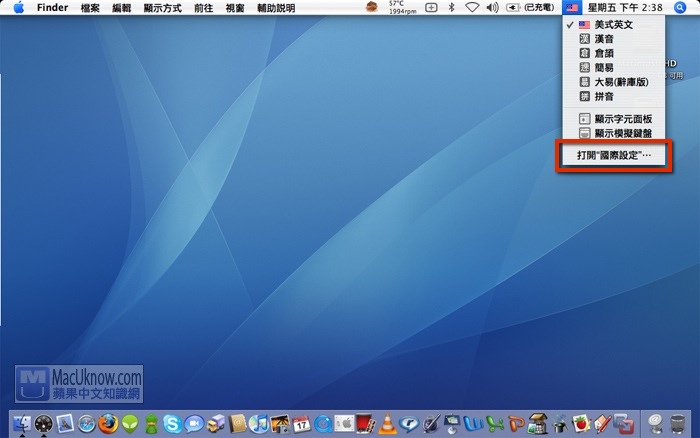
Task: Open Microsoft Excel green X icon
Action: click(495, 423)
